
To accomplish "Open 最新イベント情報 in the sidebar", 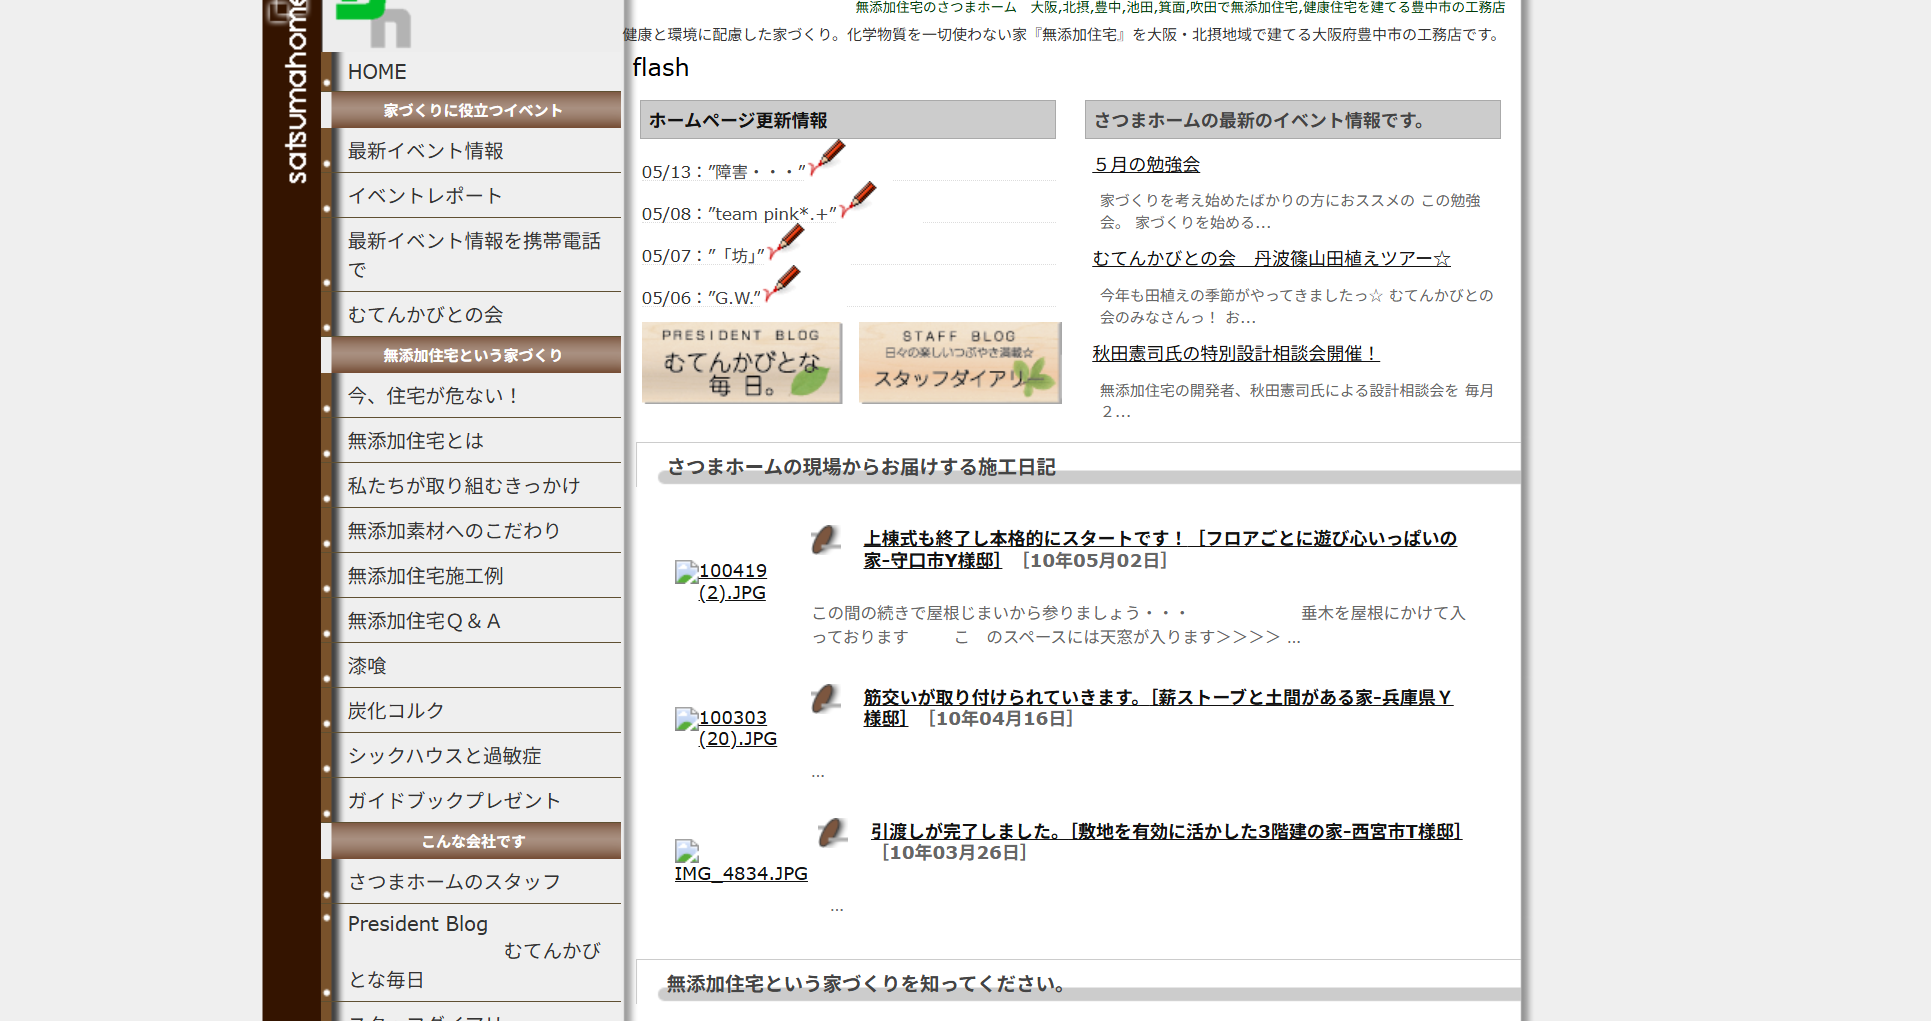I will pyautogui.click(x=425, y=151).
